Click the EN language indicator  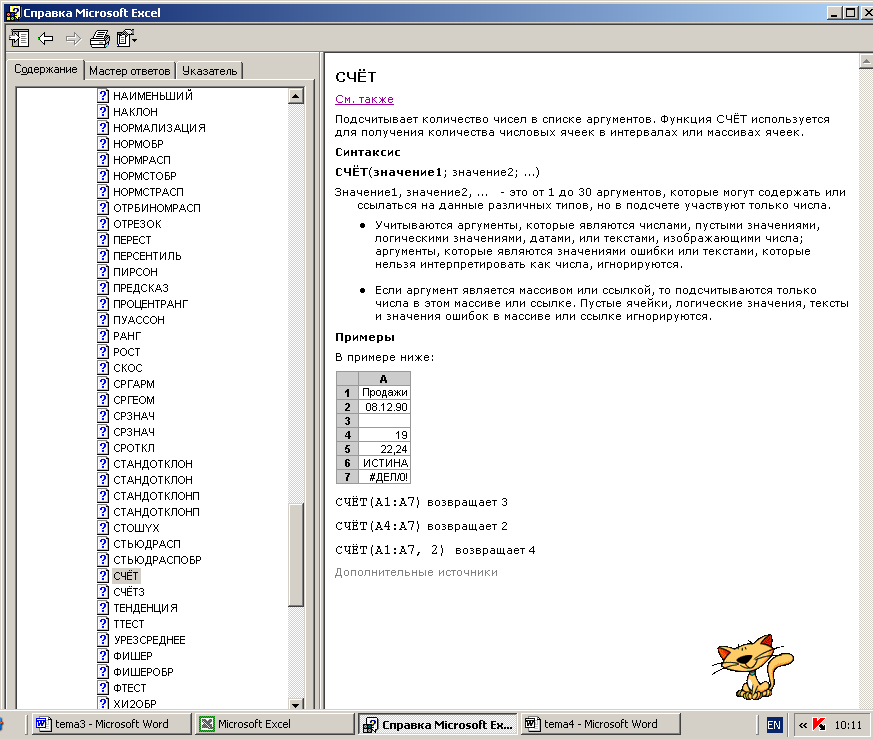pyautogui.click(x=774, y=725)
